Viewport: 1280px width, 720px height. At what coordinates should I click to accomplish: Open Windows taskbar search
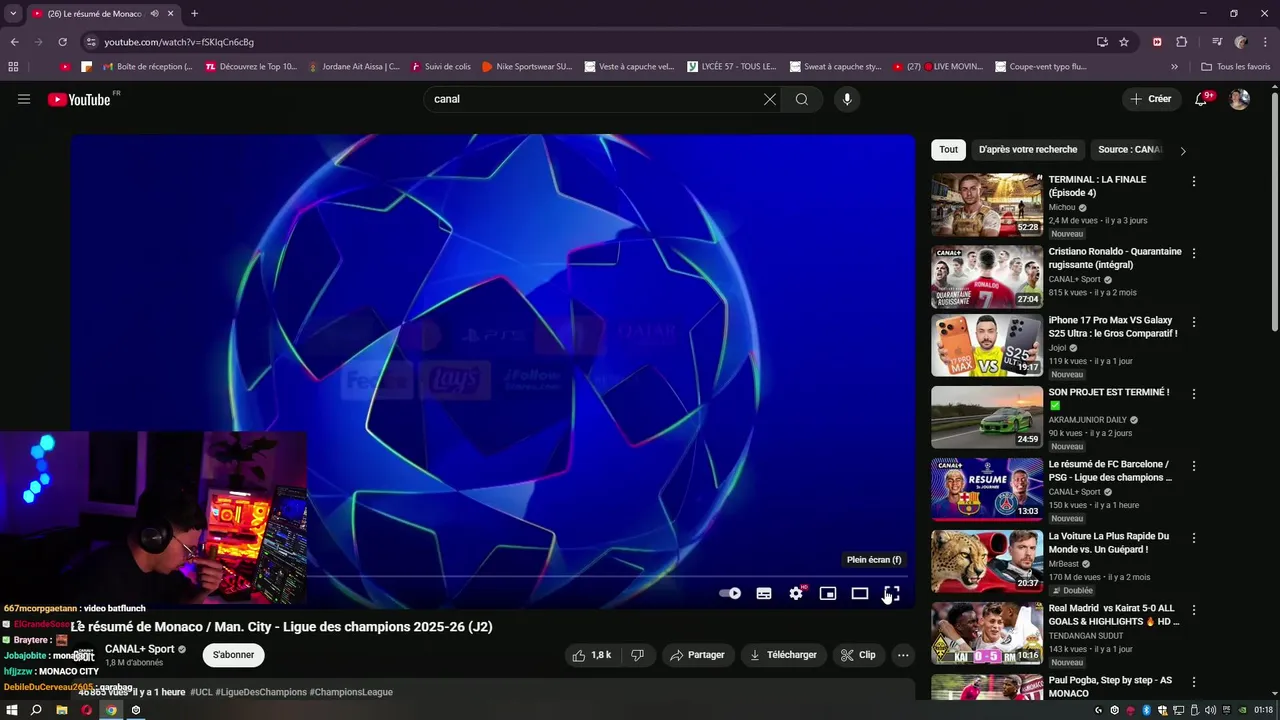tap(36, 710)
